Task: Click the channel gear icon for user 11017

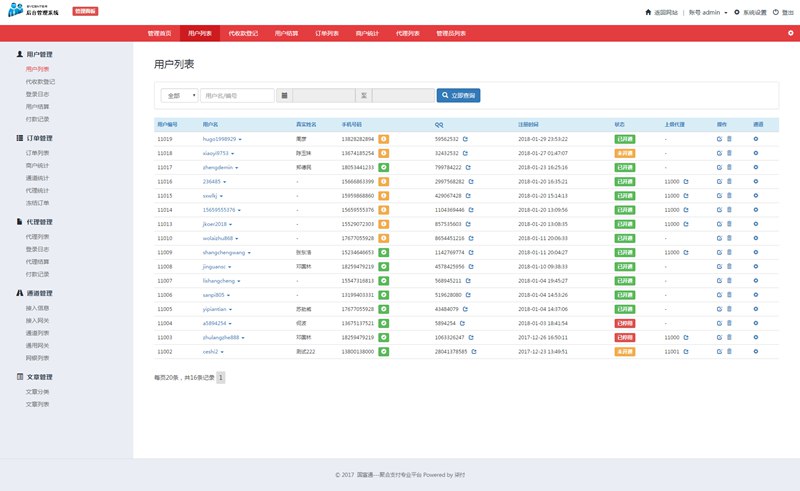Action: [756, 167]
